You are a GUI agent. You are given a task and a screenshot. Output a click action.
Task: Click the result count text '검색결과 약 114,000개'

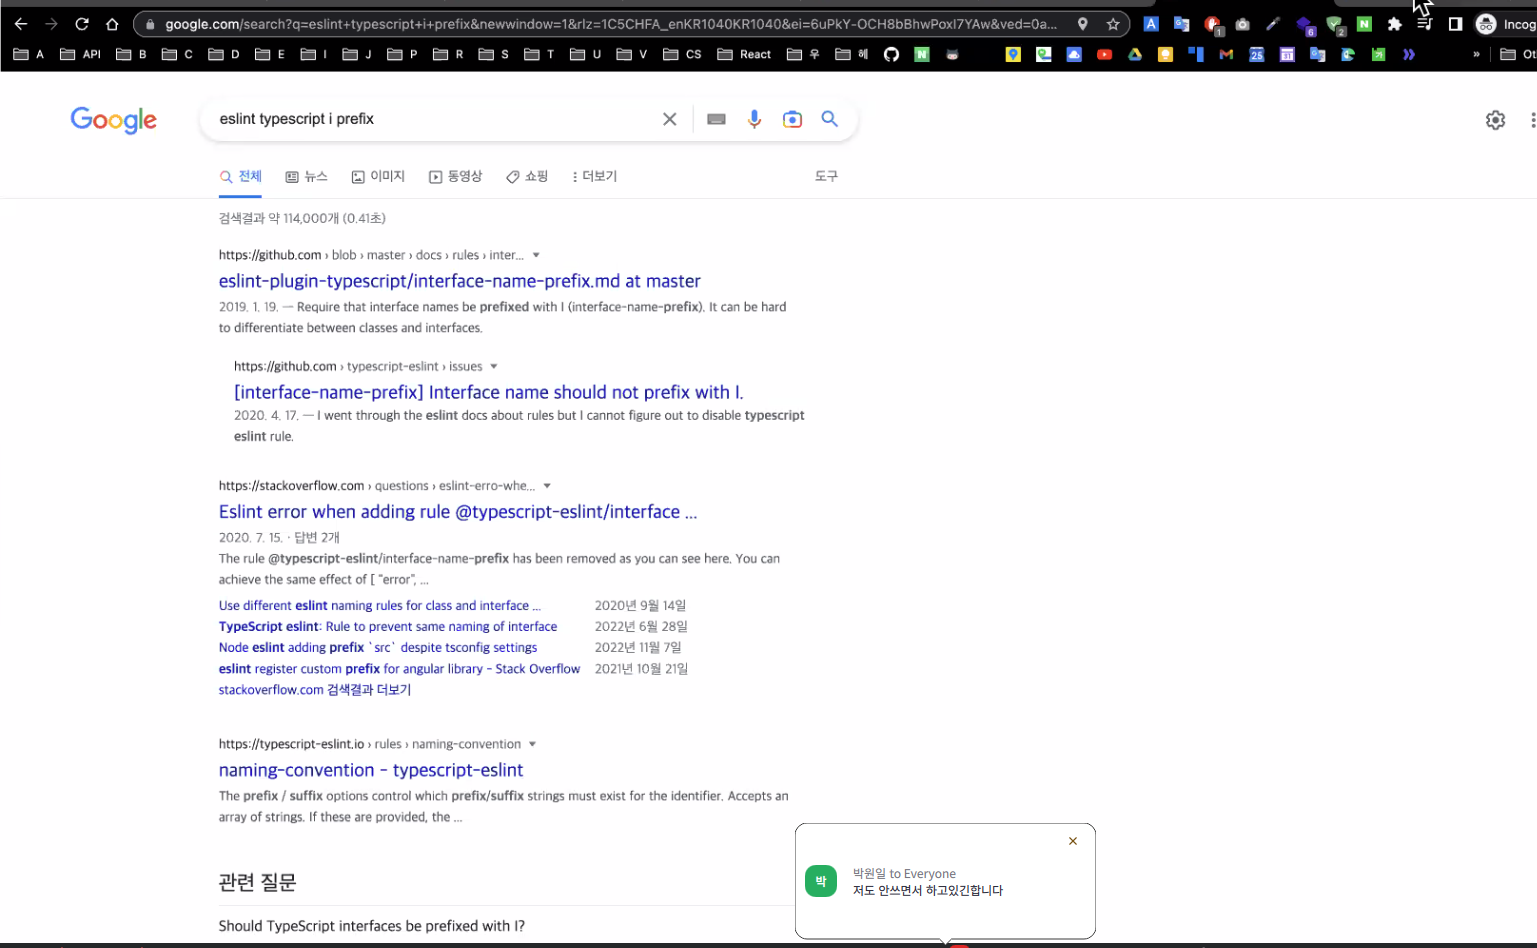point(302,218)
